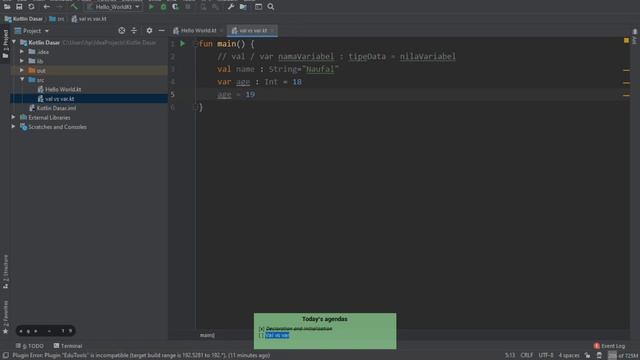Click val vs var.kt breadcrumb
The image size is (640, 360).
(89, 19)
